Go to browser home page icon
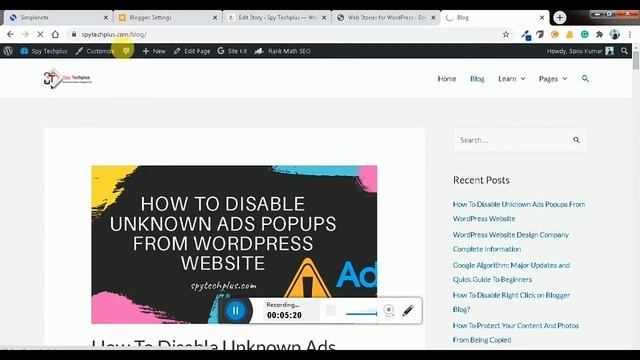Viewport: 640px width, 360px height. click(x=56, y=34)
